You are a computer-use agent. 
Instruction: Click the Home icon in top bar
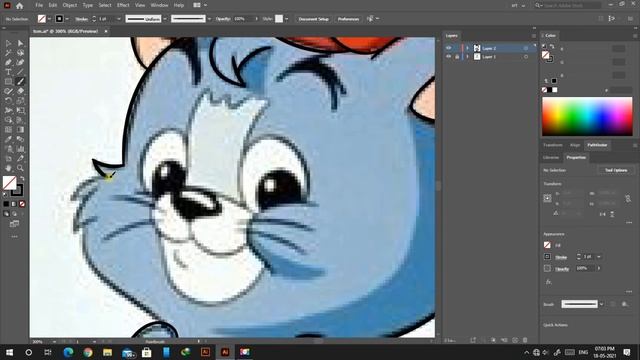click(19, 6)
